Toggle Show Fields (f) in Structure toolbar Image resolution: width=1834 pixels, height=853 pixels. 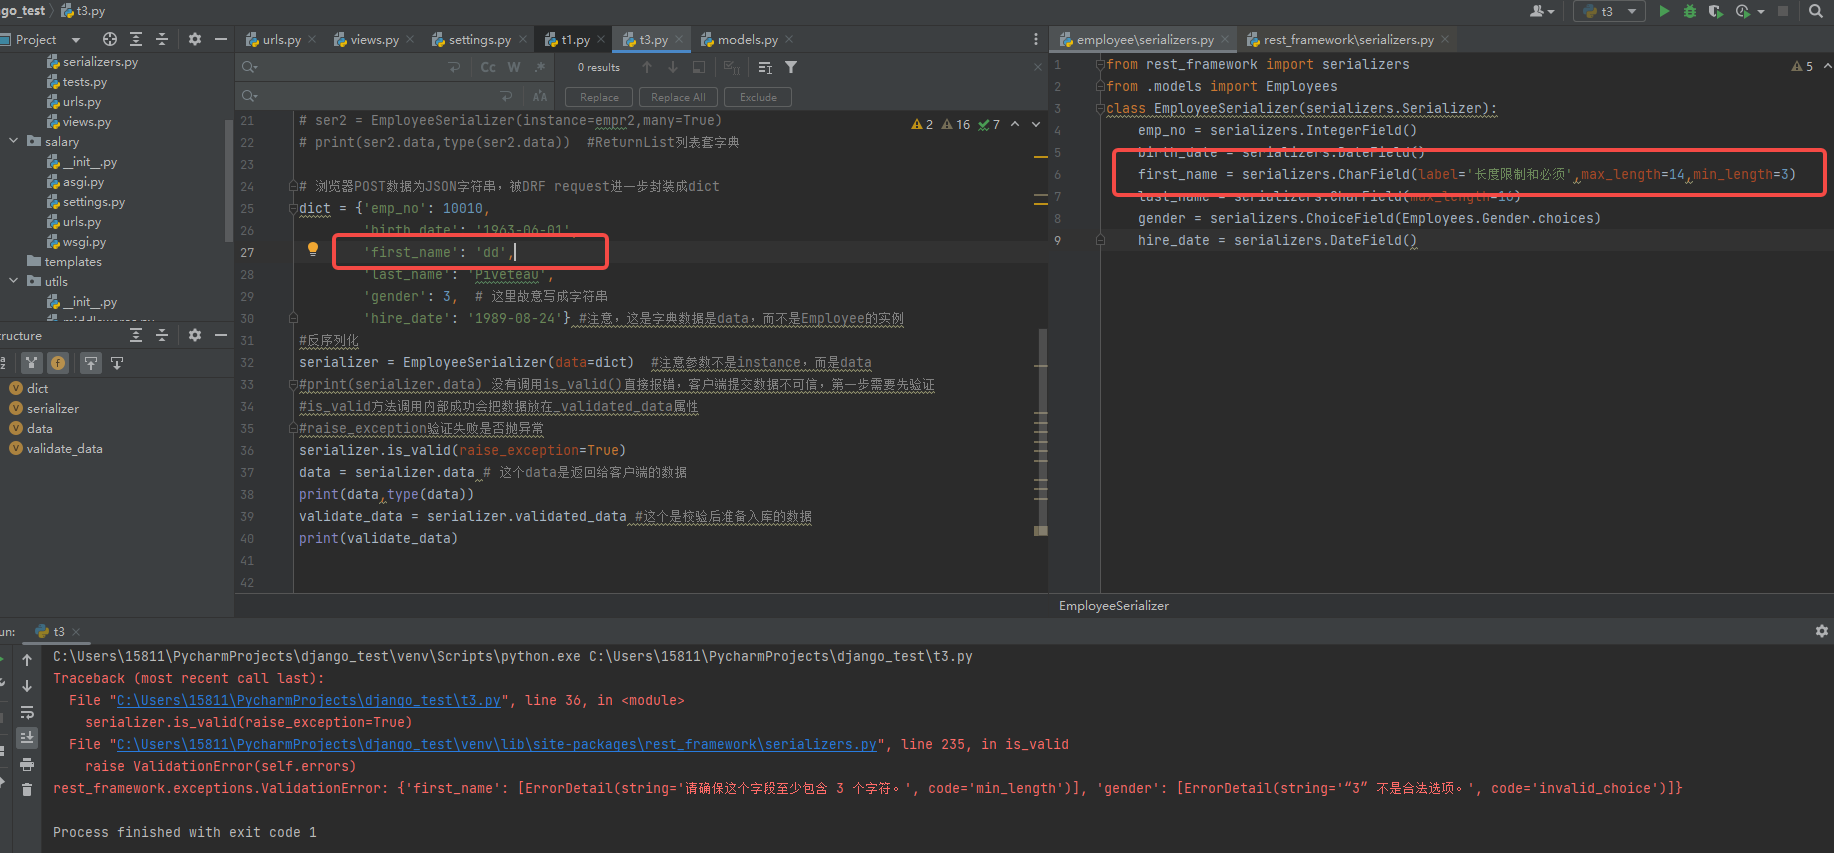(x=58, y=363)
